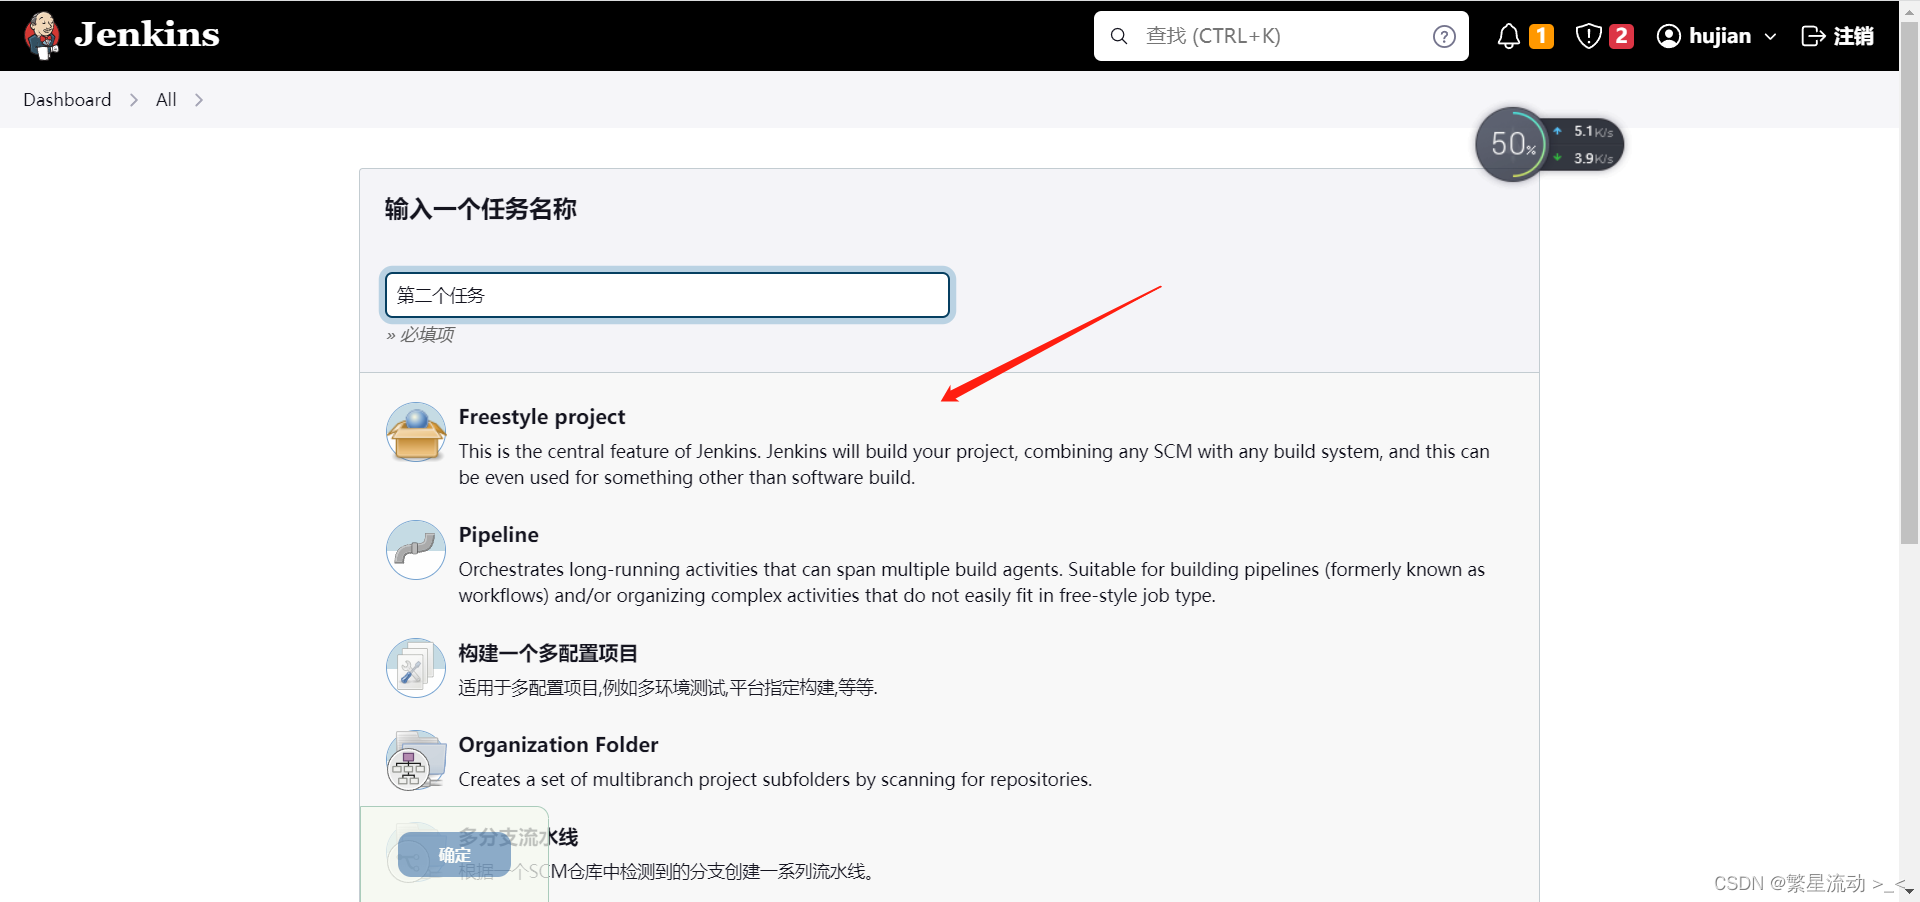Open the security shield warning icon
The image size is (1920, 902).
pyautogui.click(x=1589, y=36)
